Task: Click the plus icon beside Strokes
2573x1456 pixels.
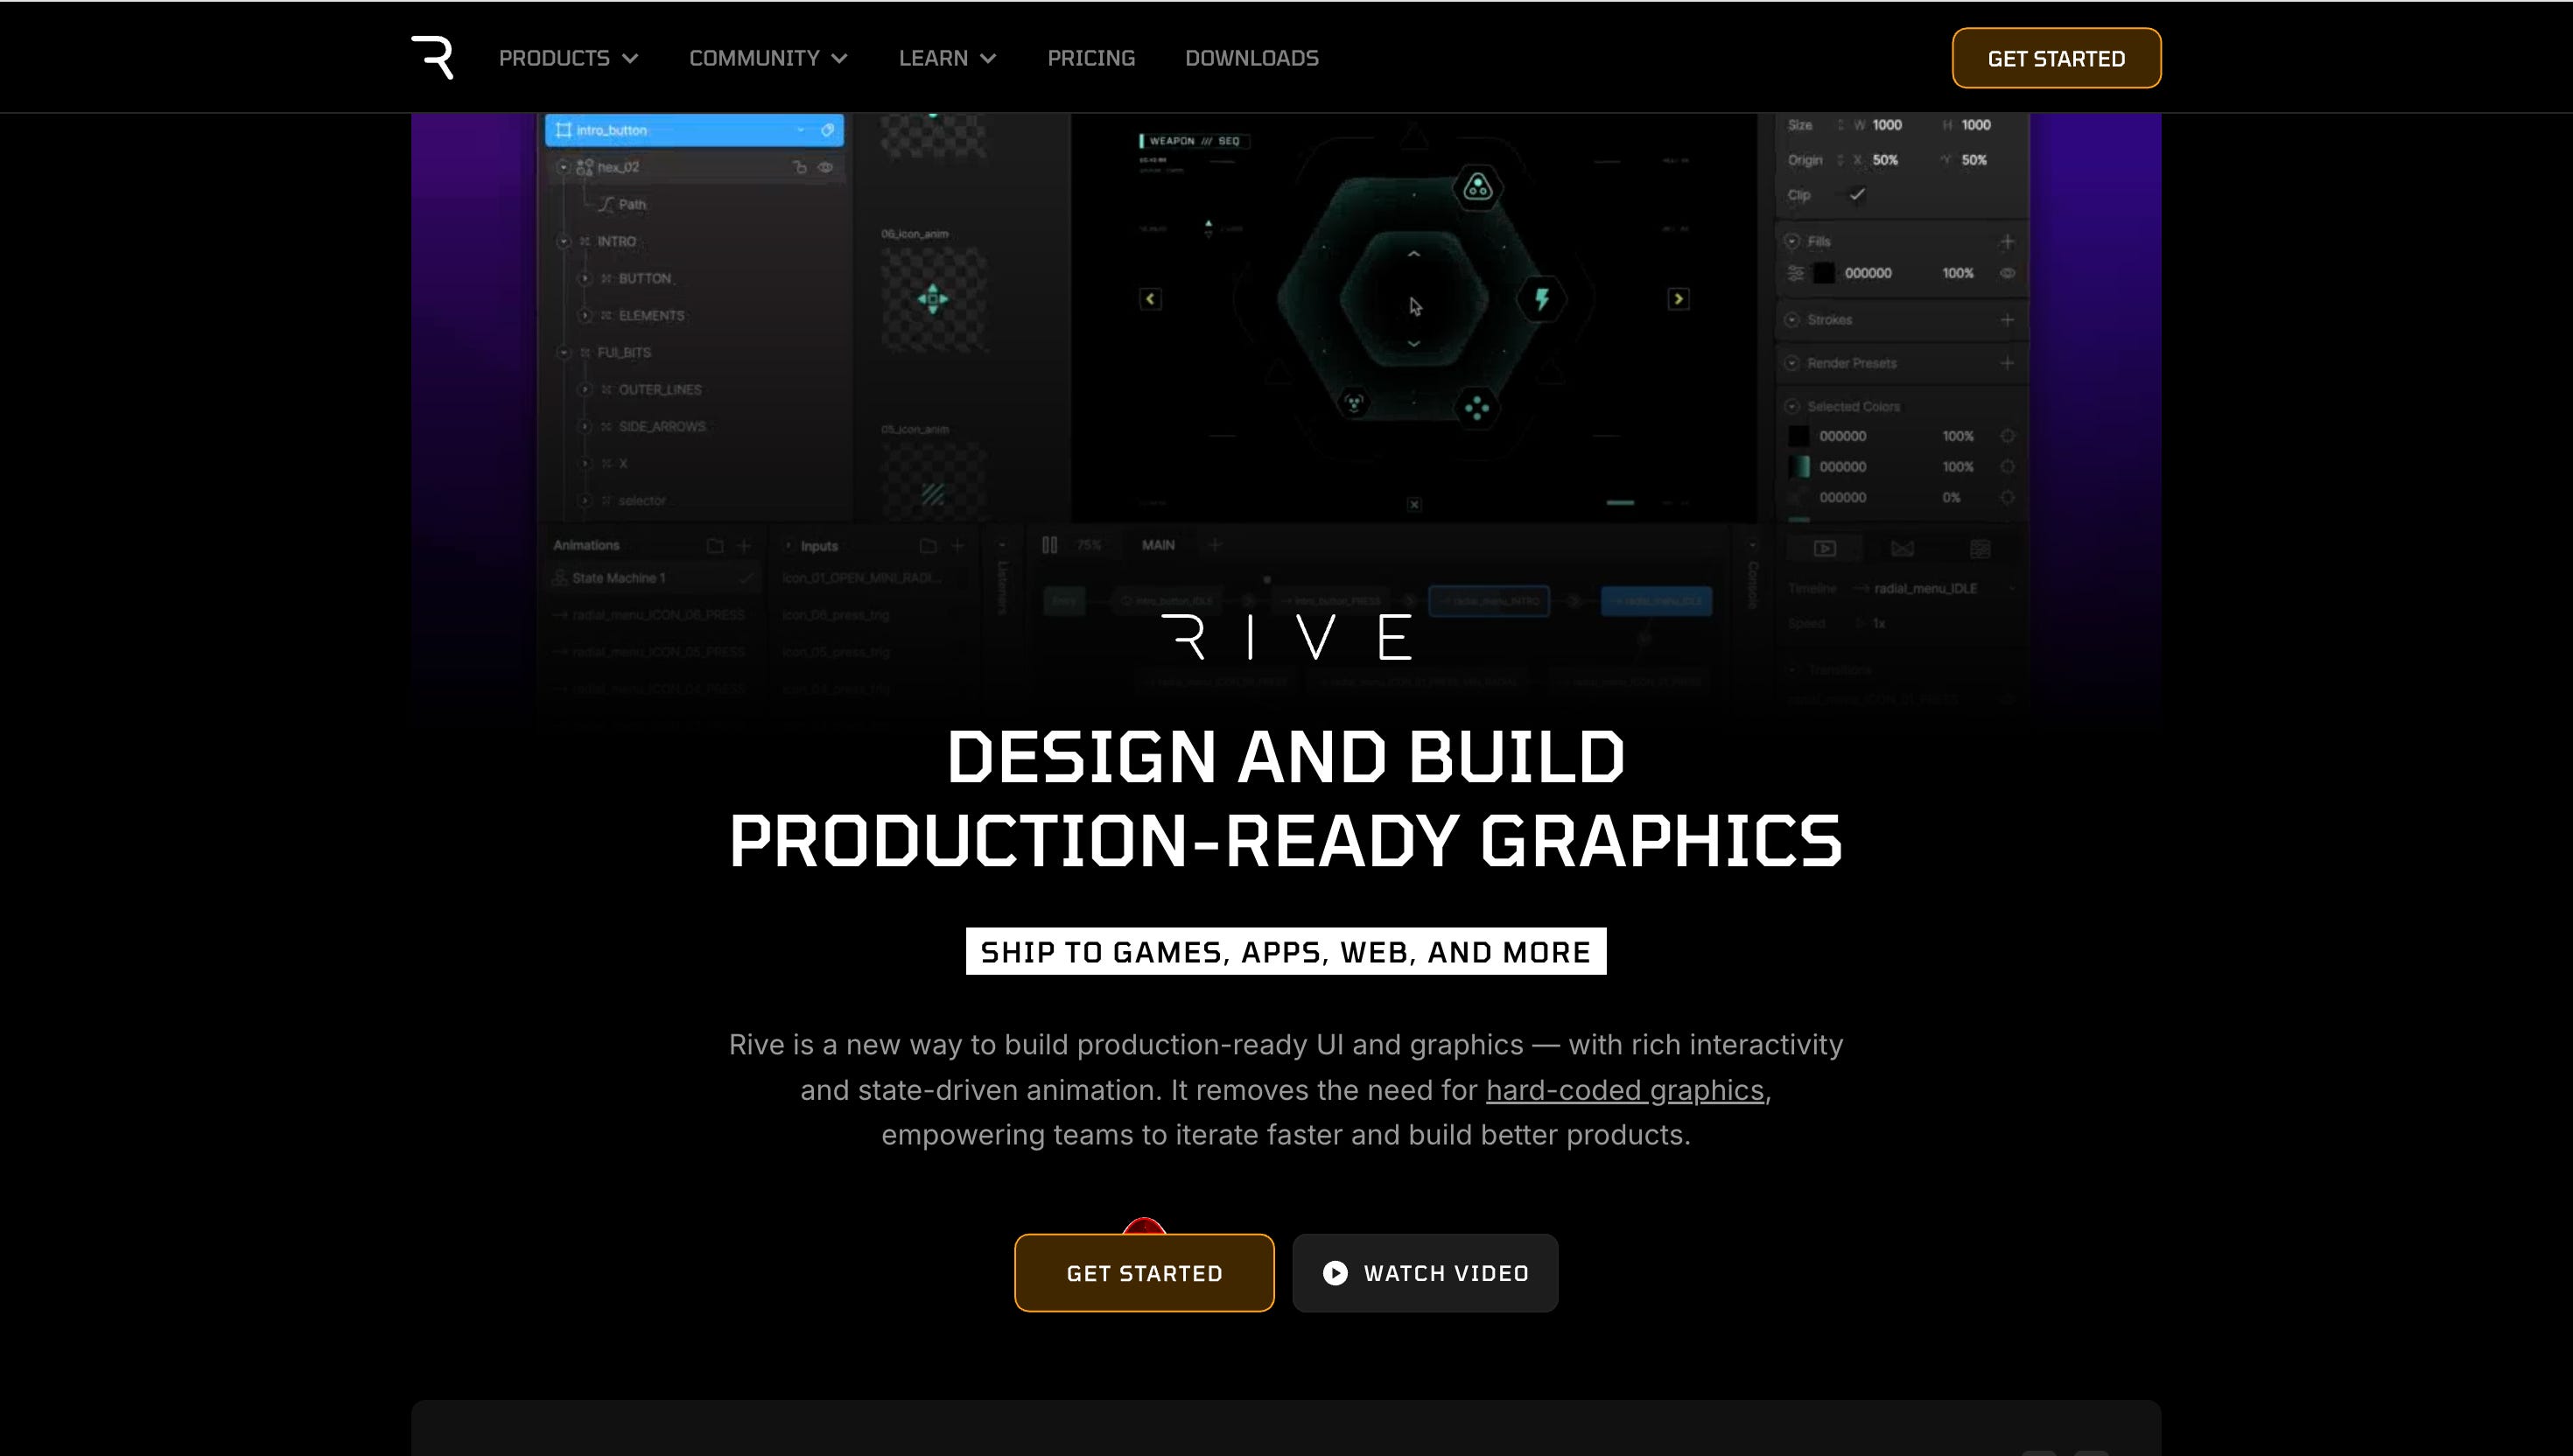Action: (2006, 320)
